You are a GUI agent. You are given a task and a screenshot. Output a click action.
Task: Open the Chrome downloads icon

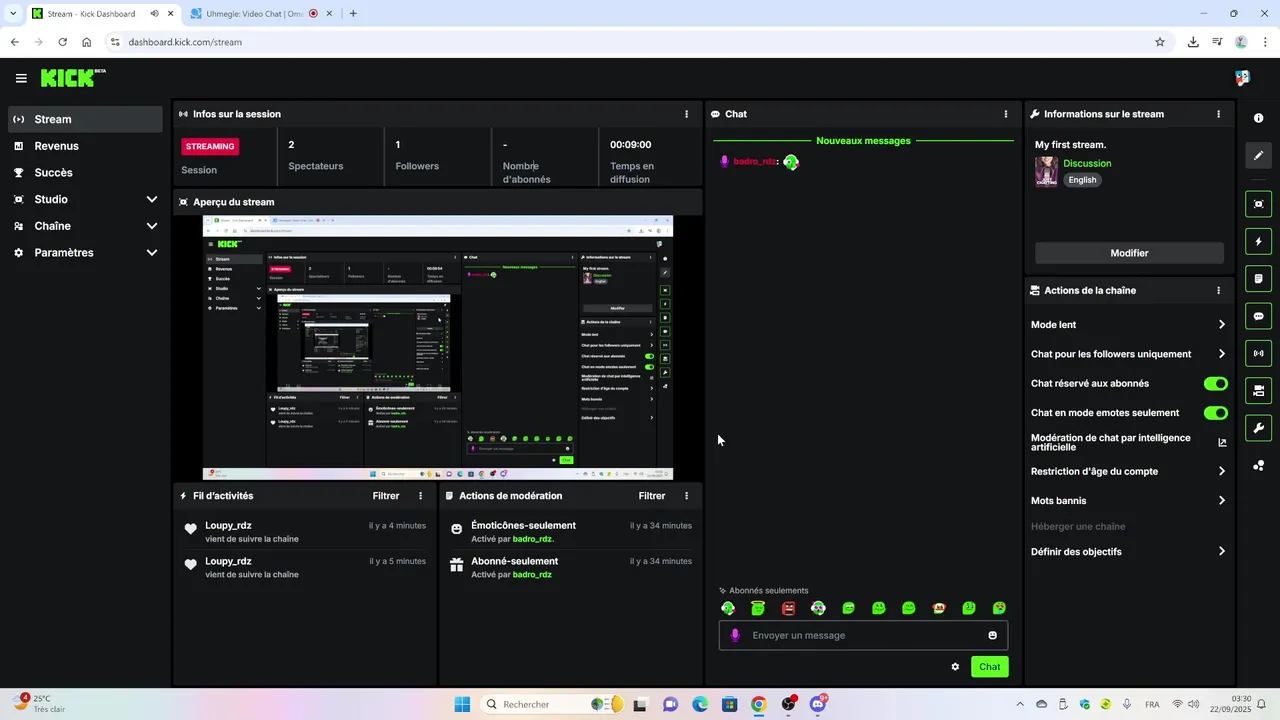click(x=1193, y=42)
